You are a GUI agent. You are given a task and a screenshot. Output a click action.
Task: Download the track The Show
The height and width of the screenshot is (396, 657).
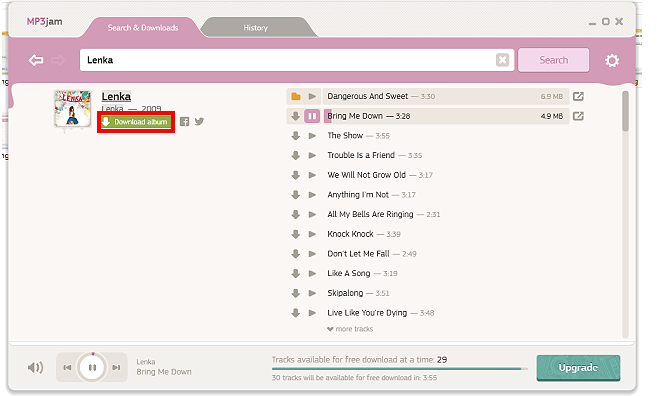click(296, 136)
